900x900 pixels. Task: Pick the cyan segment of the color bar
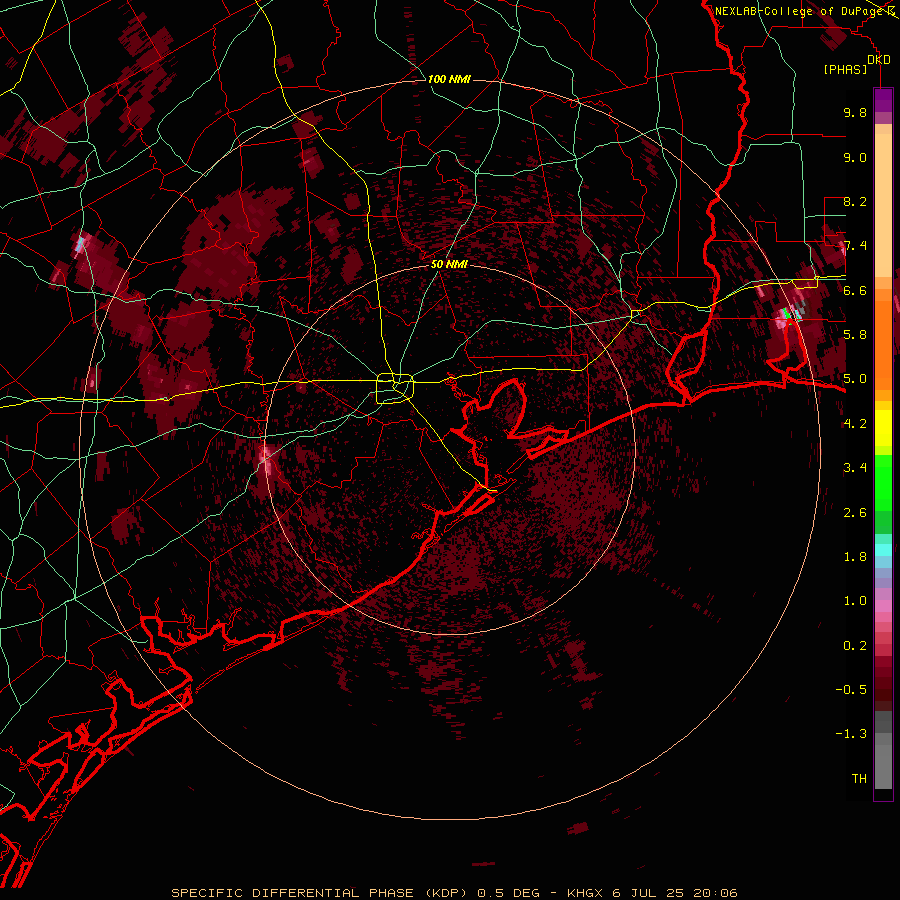(883, 550)
